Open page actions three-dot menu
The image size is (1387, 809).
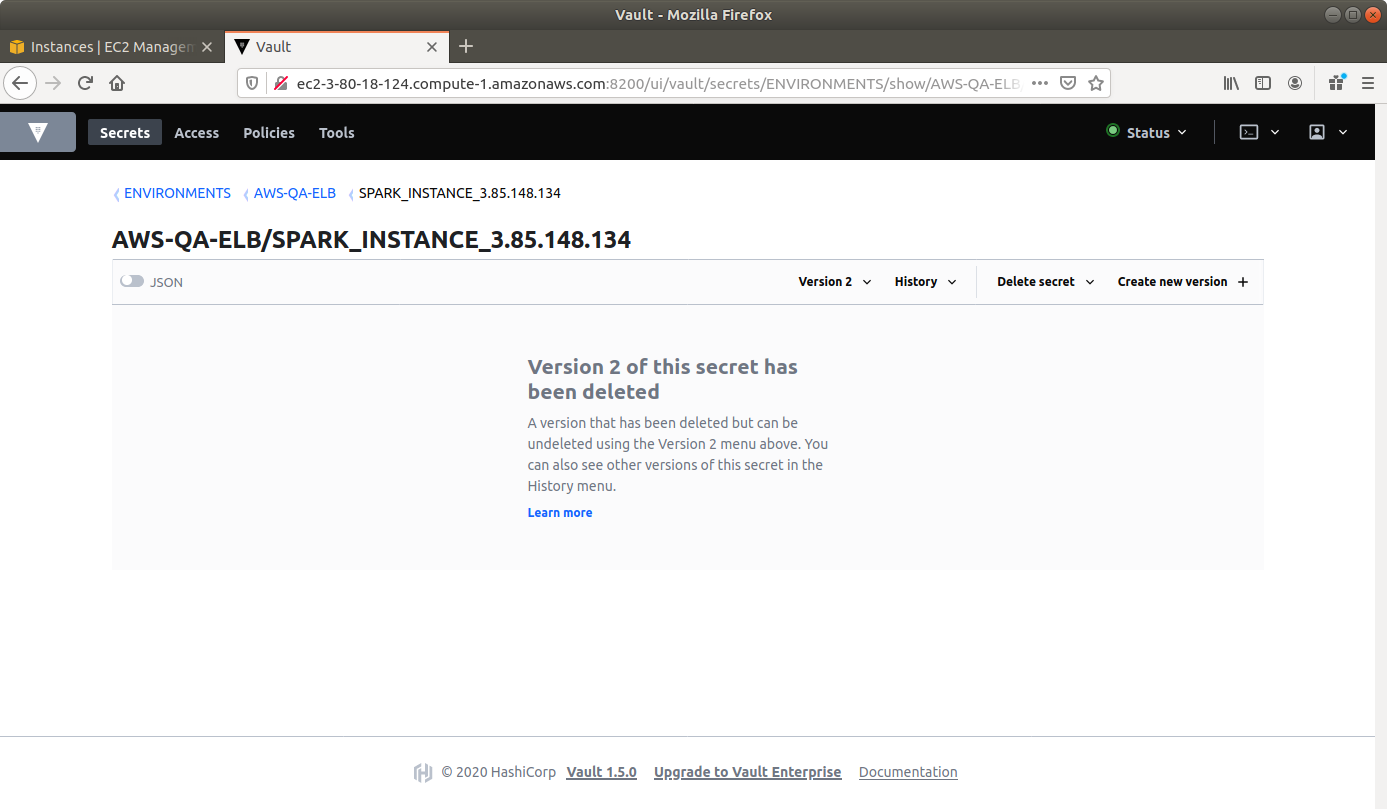tap(1040, 84)
